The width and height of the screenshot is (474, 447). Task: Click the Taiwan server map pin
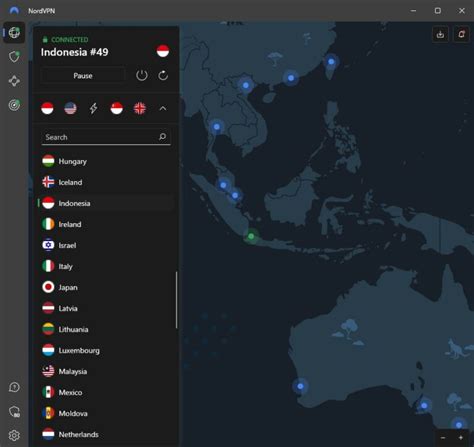(331, 62)
